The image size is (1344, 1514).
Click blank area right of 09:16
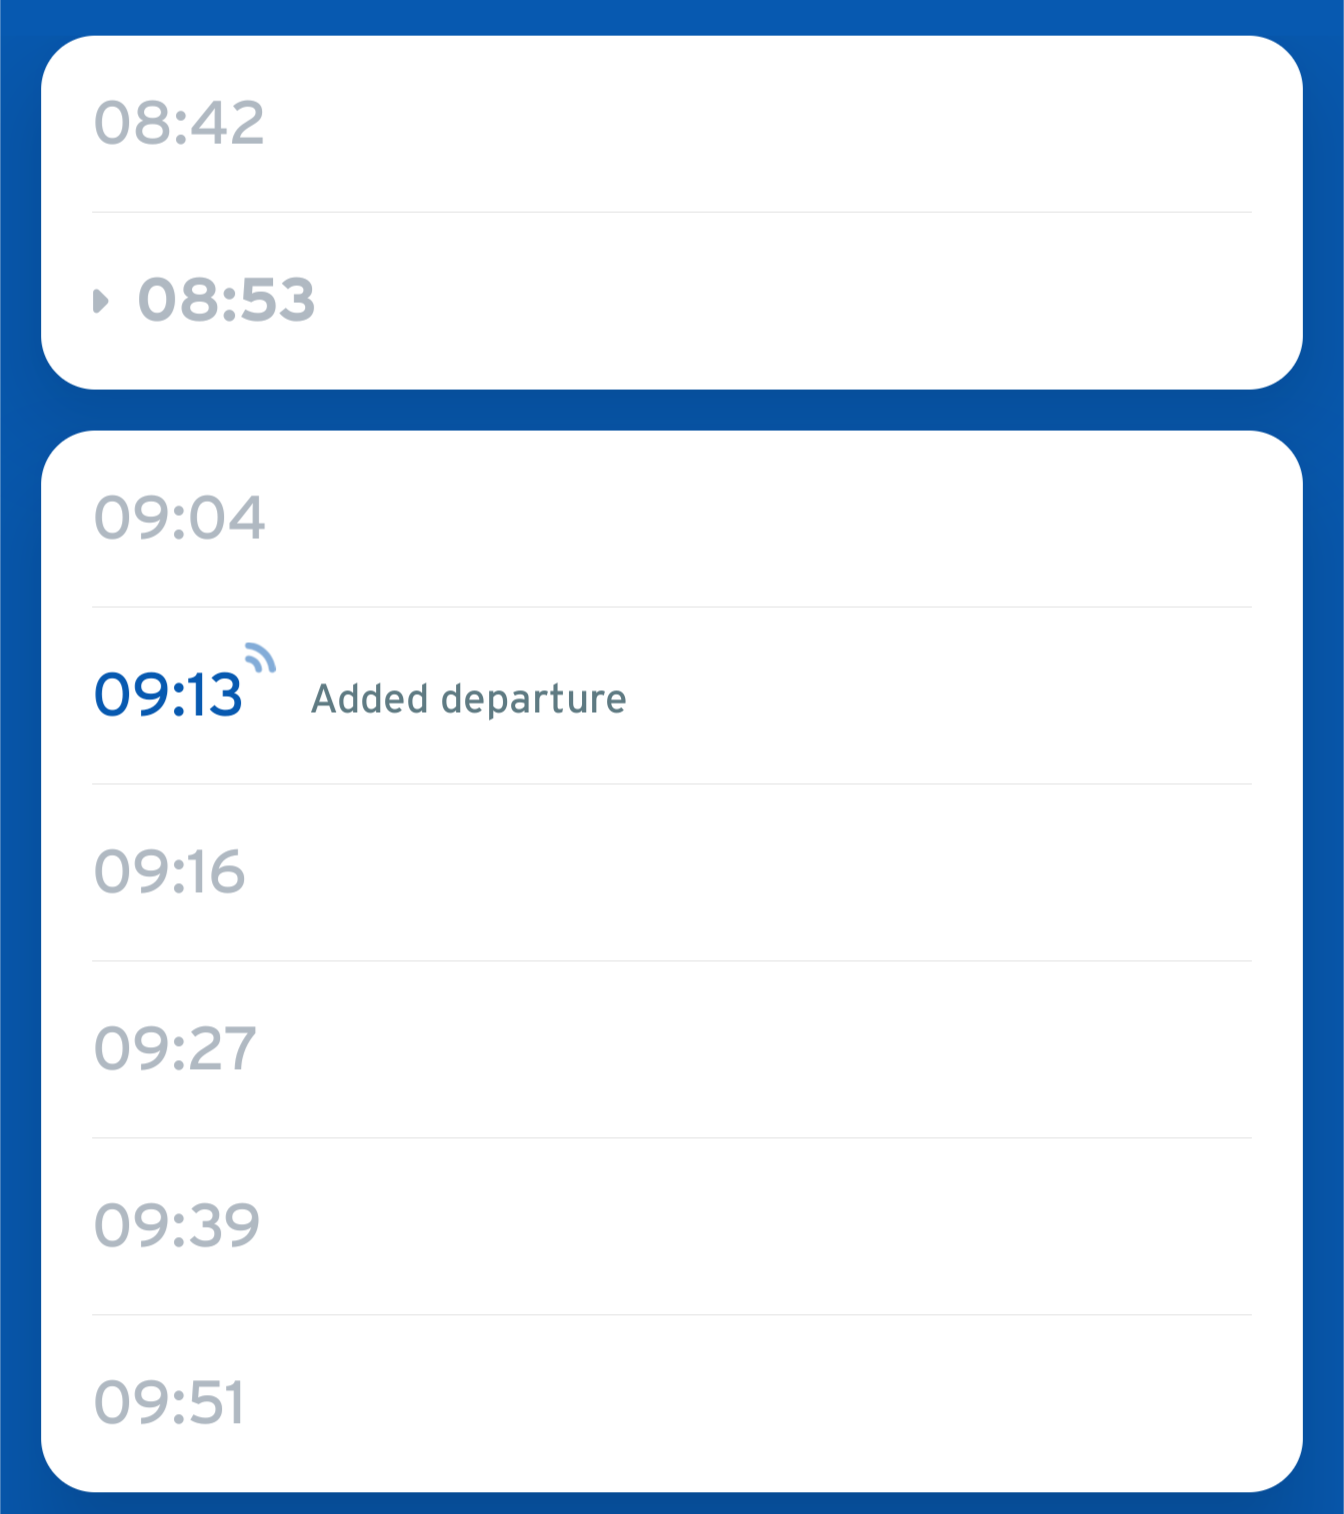pyautogui.click(x=750, y=872)
